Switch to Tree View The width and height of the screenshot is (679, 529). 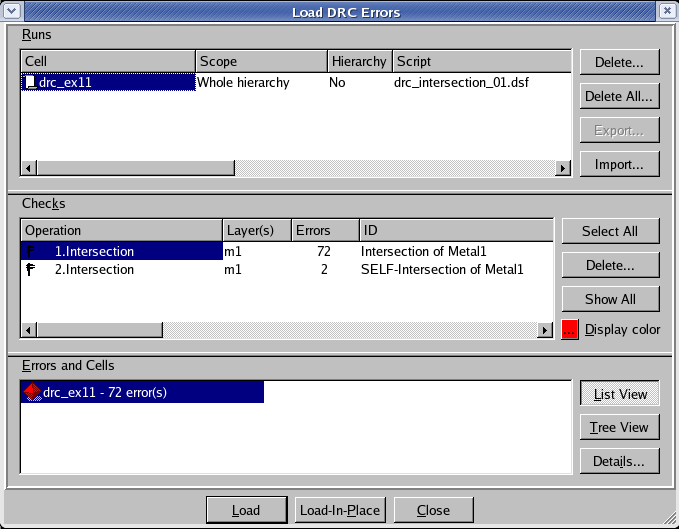tap(620, 427)
